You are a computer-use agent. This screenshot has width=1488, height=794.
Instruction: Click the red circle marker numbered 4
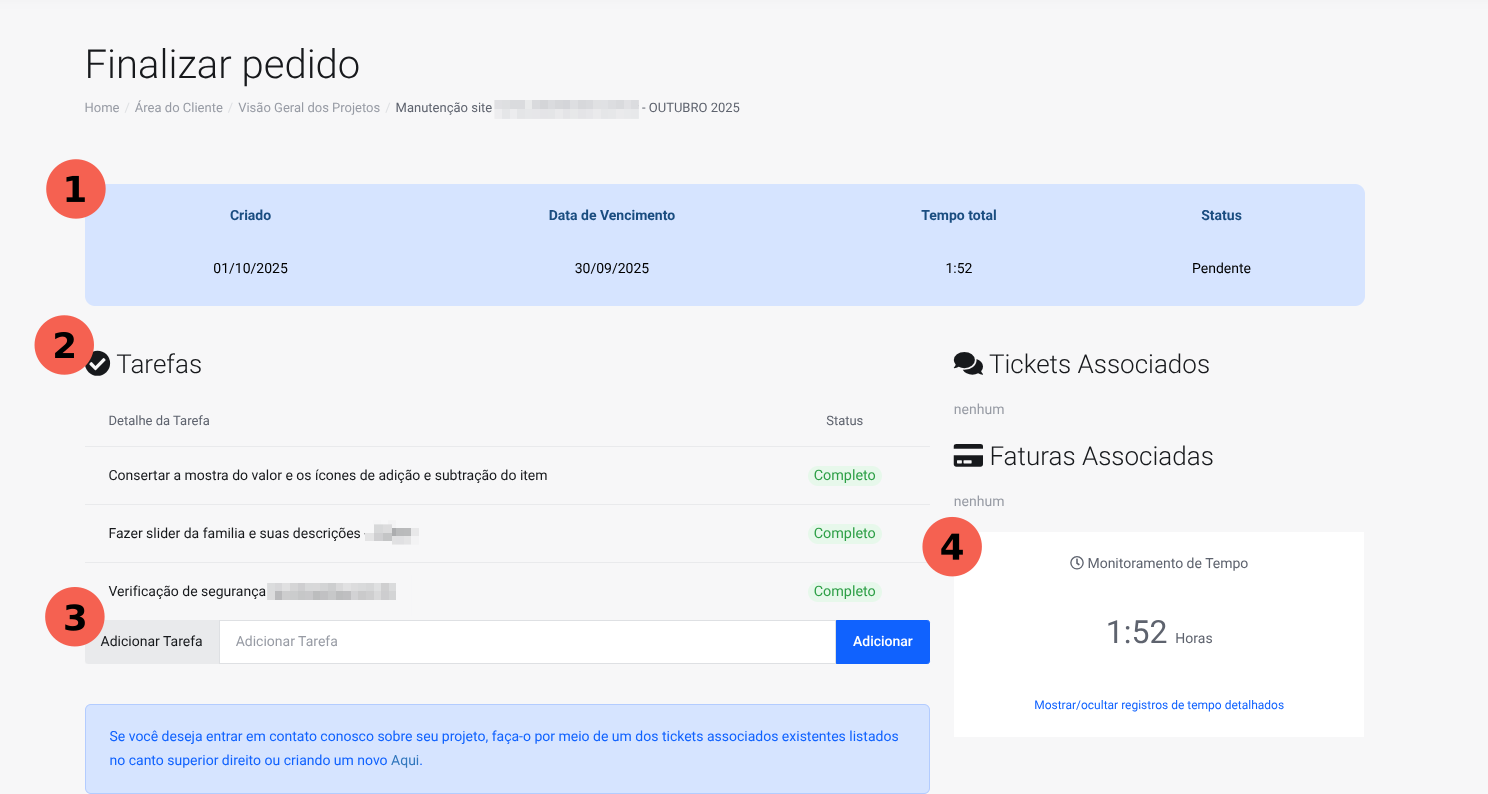coord(952,547)
